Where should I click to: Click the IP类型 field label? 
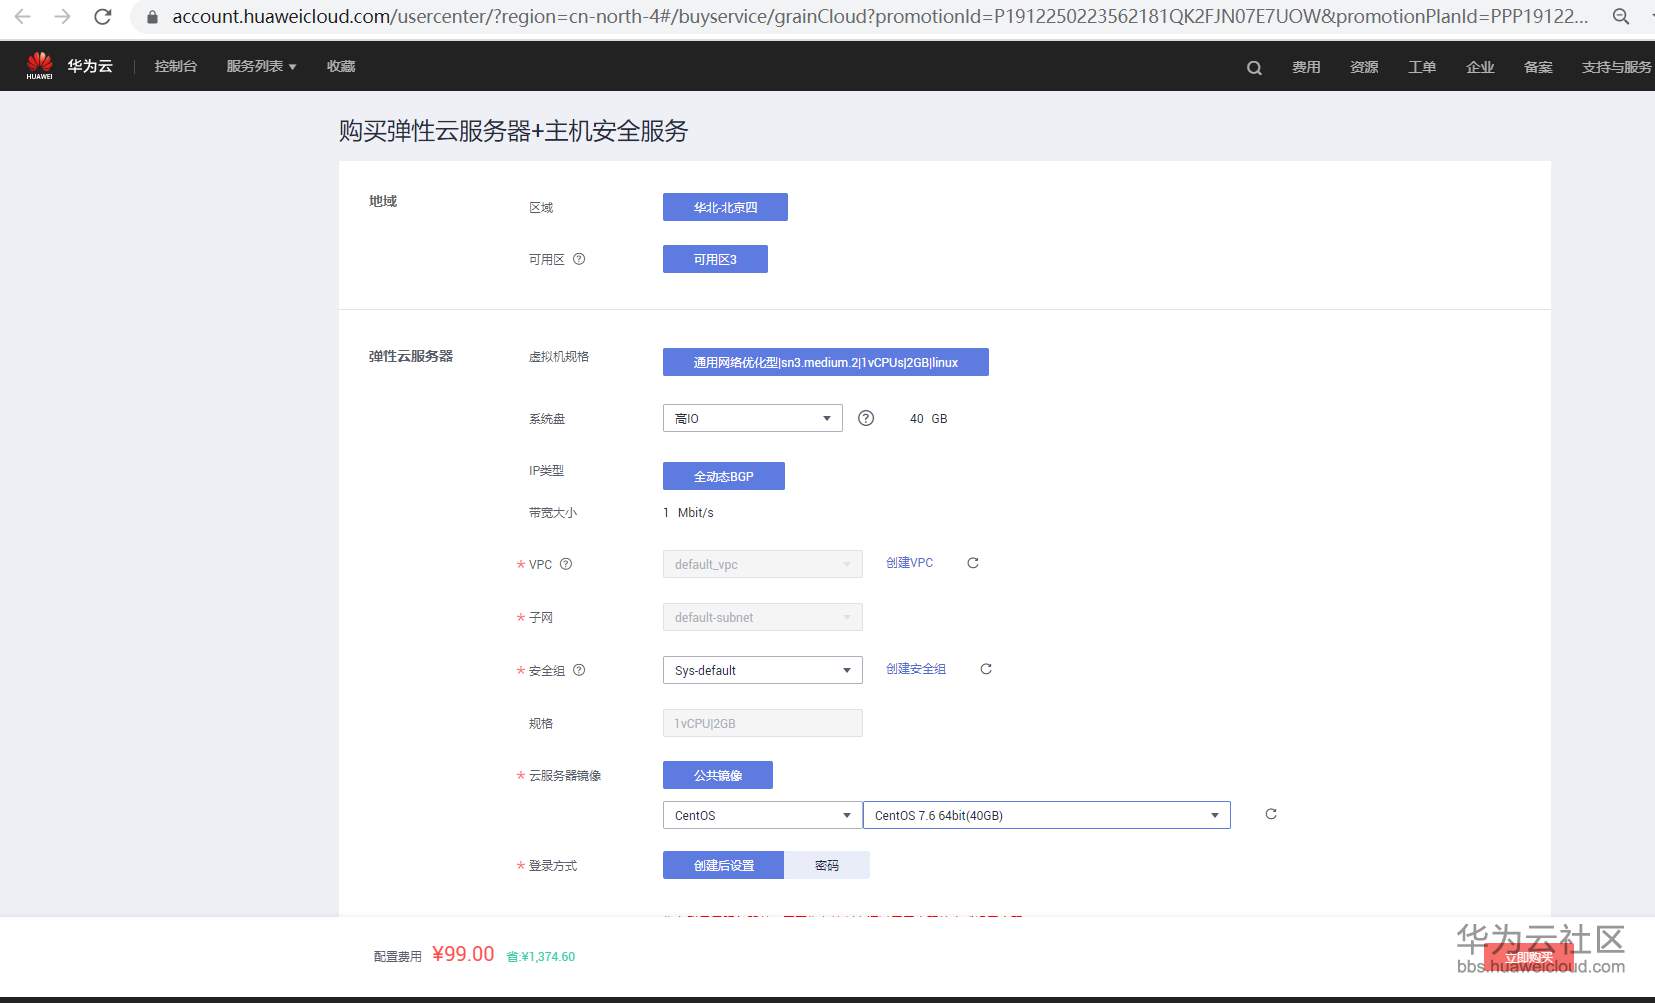point(546,471)
